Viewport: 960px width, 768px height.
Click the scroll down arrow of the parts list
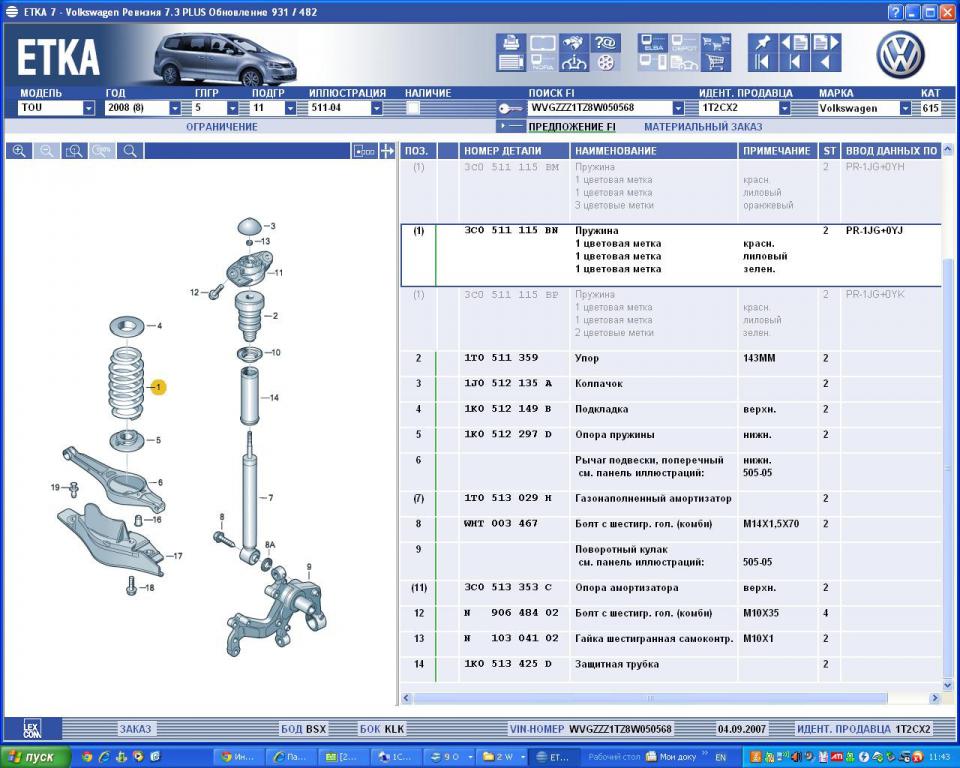pos(948,685)
